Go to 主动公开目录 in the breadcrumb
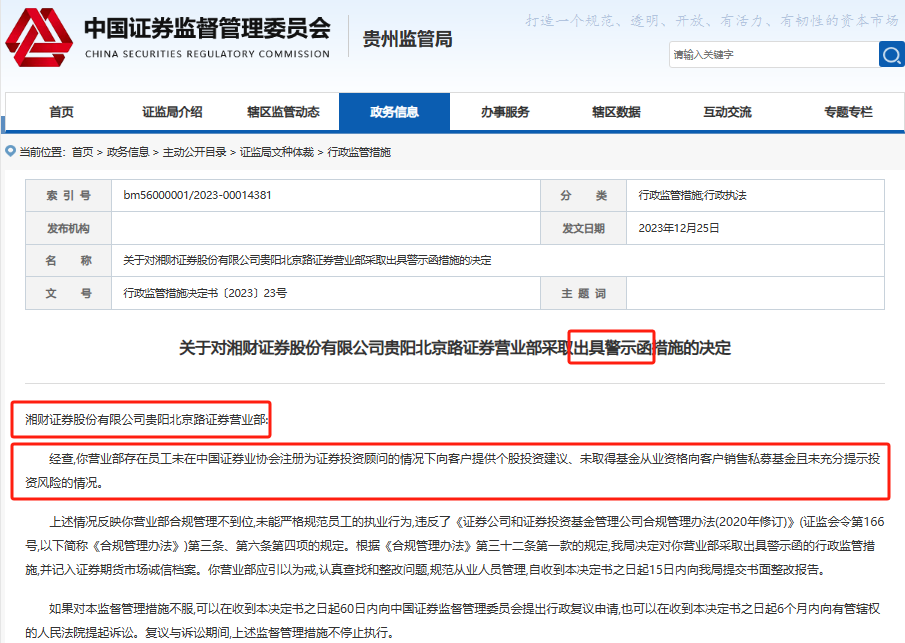 pyautogui.click(x=195, y=152)
